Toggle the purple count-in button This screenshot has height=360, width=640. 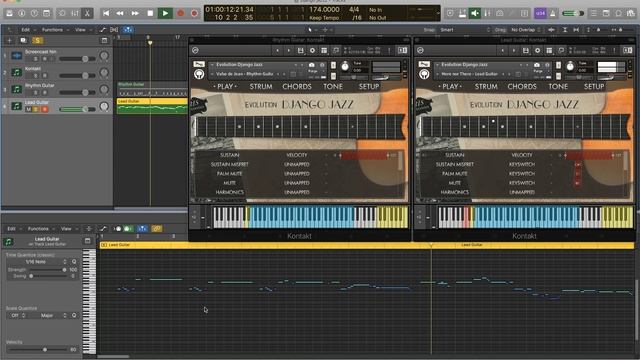click(x=540, y=13)
